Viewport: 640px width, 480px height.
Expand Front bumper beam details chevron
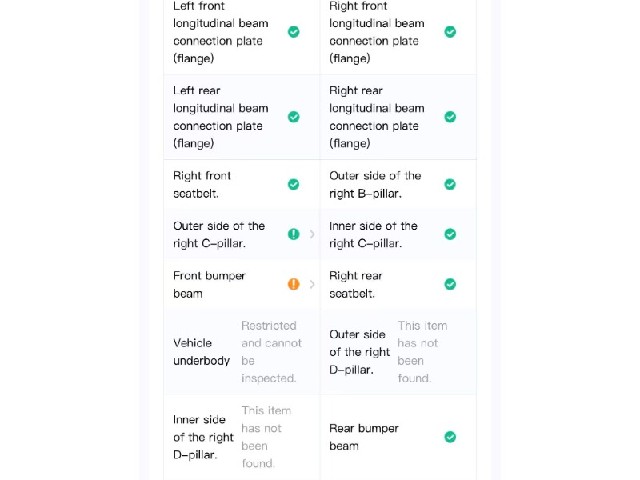[312, 284]
